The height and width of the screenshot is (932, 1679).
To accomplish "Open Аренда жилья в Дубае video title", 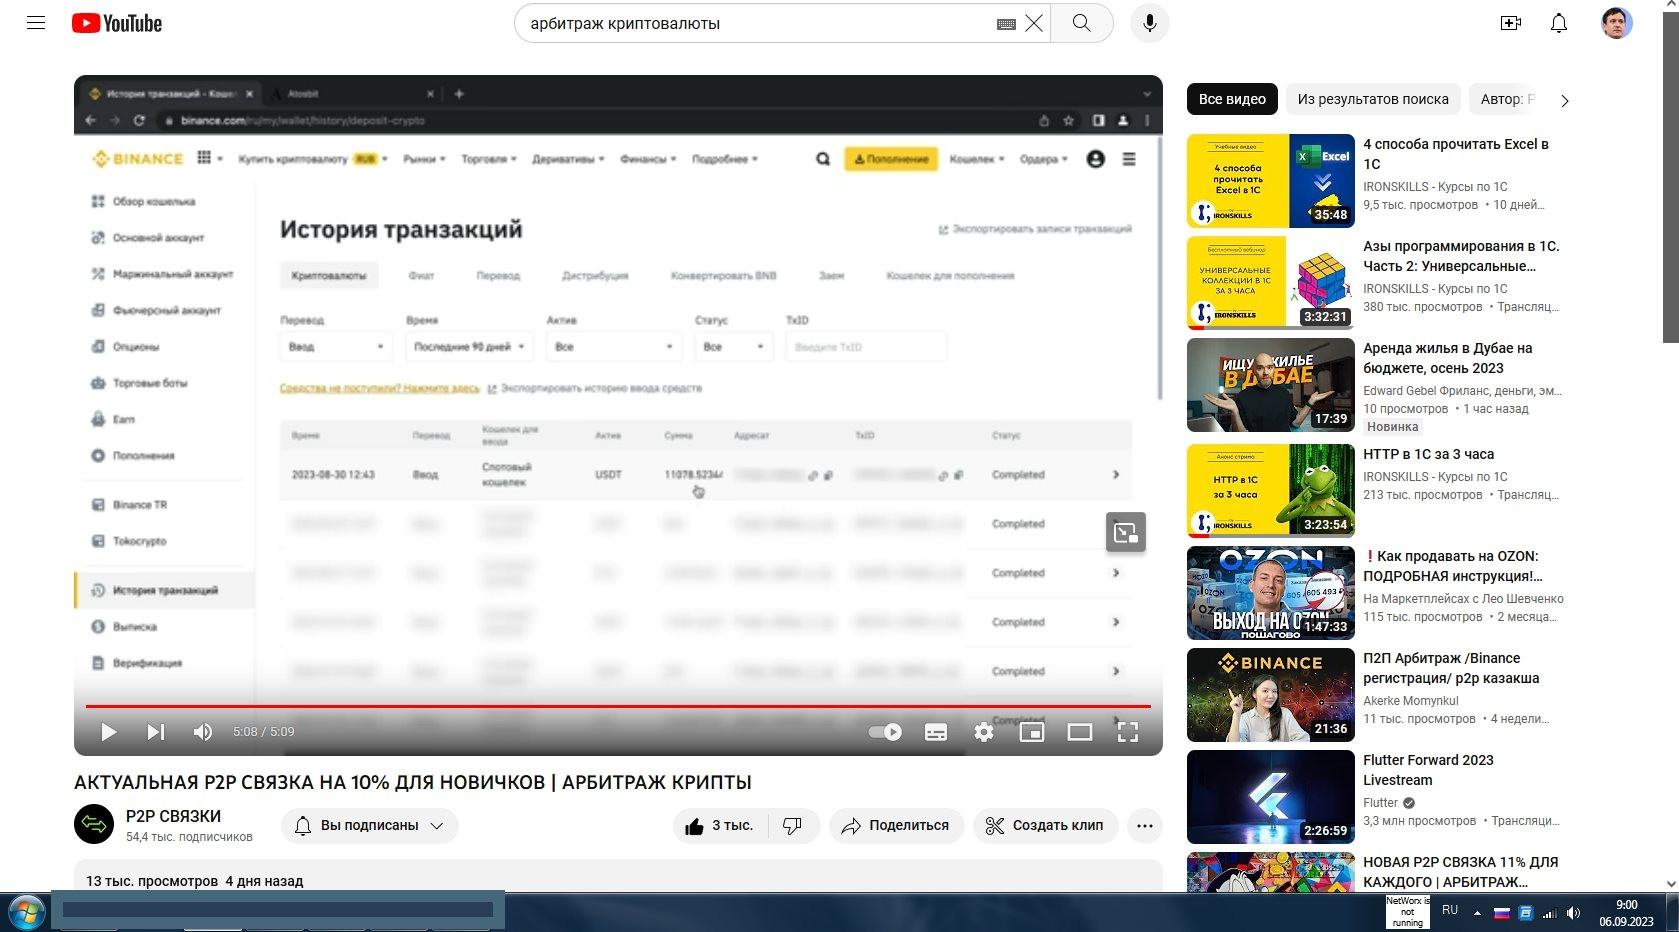I will point(1448,358).
